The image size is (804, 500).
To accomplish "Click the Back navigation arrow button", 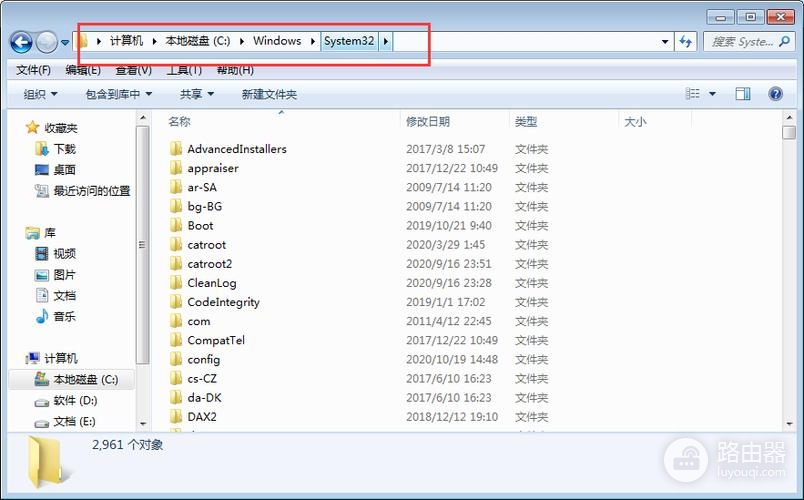I will [x=21, y=42].
